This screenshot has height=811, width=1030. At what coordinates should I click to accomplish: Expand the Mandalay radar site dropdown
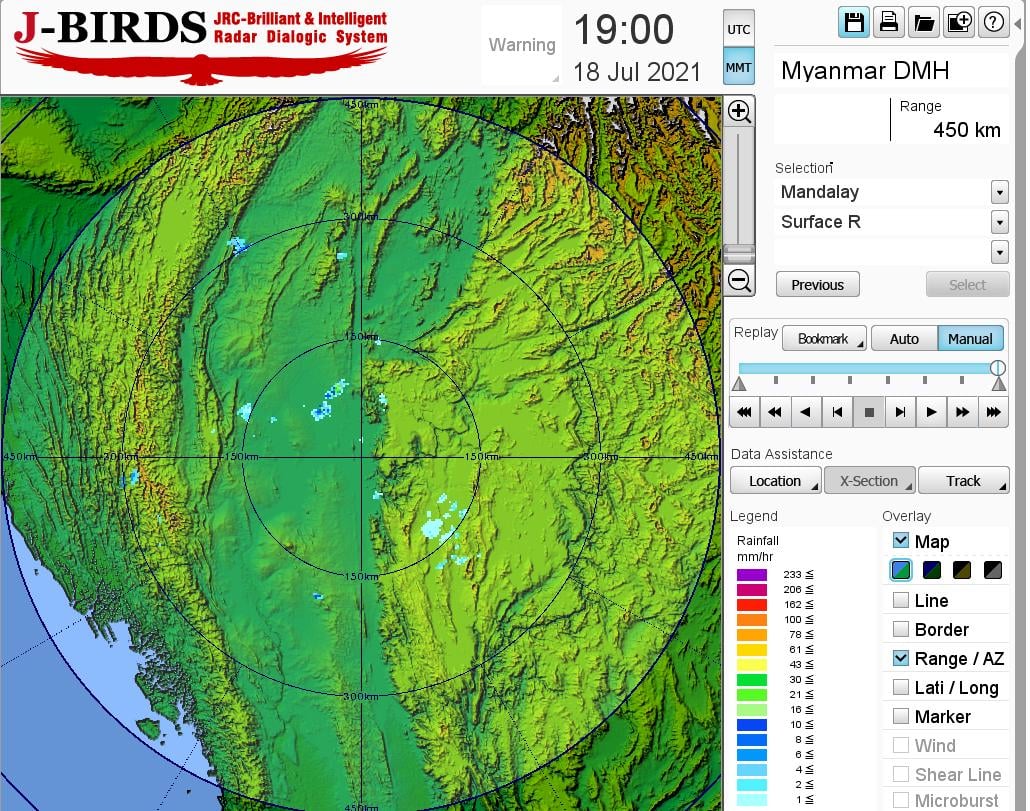click(999, 192)
